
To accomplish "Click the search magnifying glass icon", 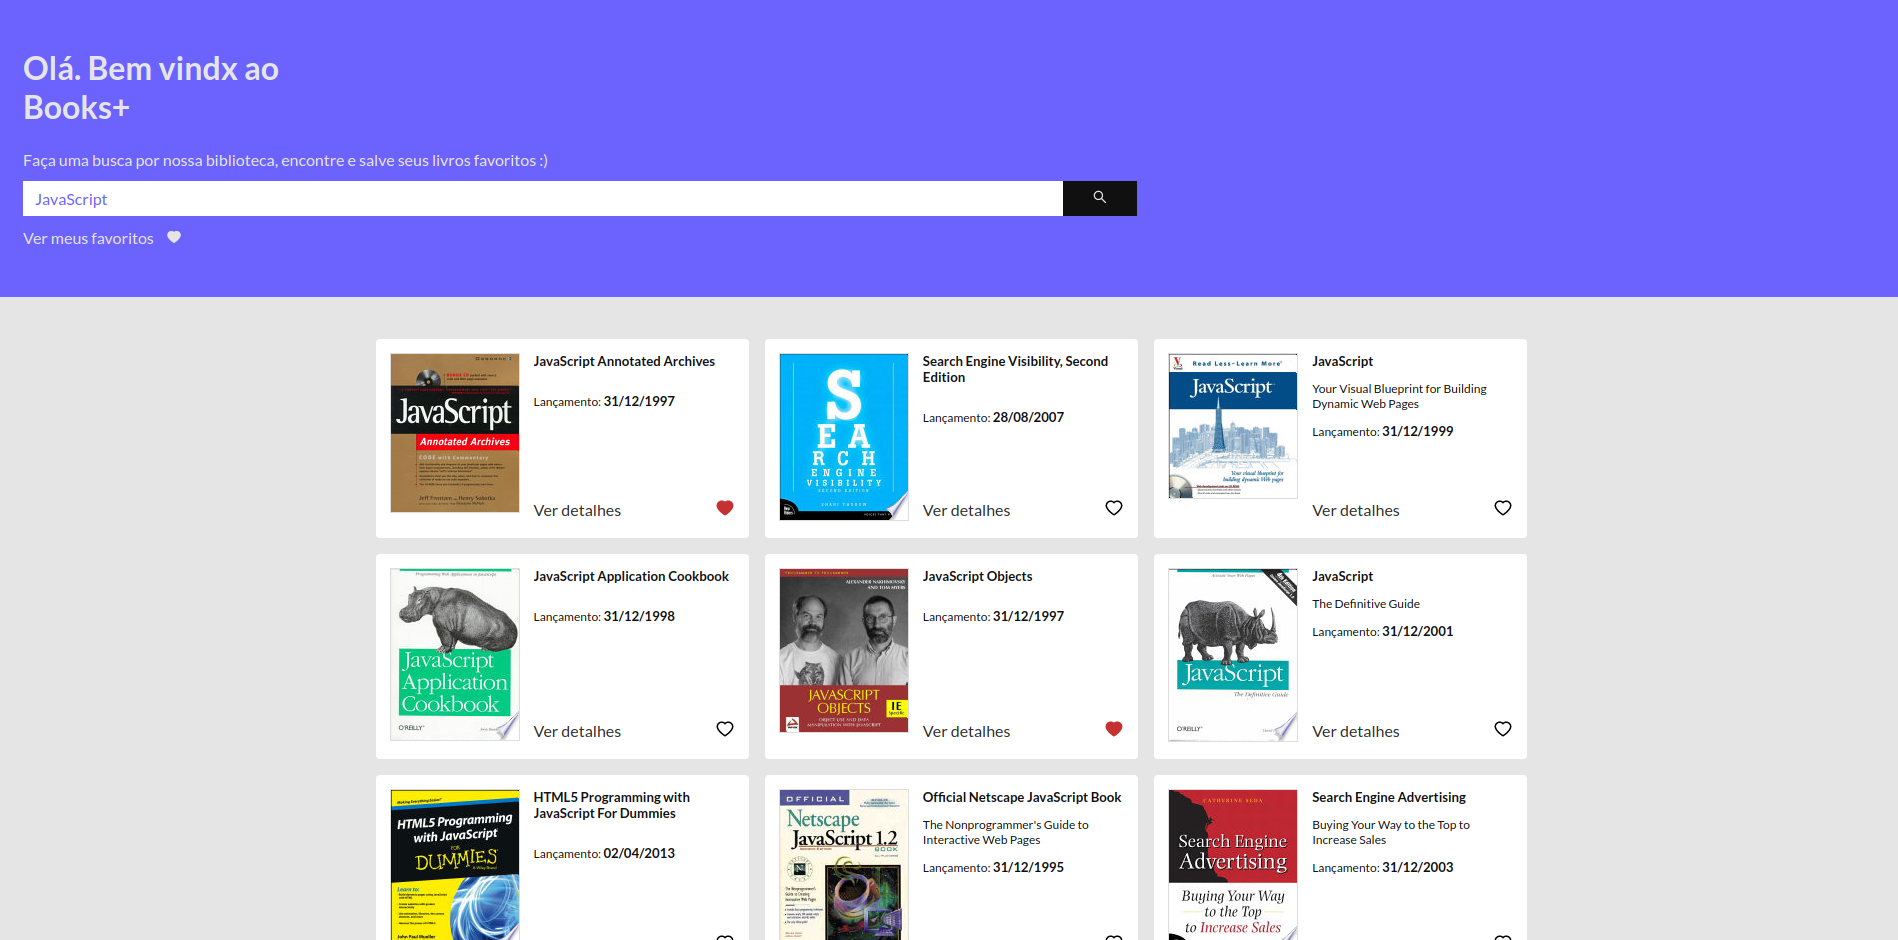I will (x=1099, y=198).
